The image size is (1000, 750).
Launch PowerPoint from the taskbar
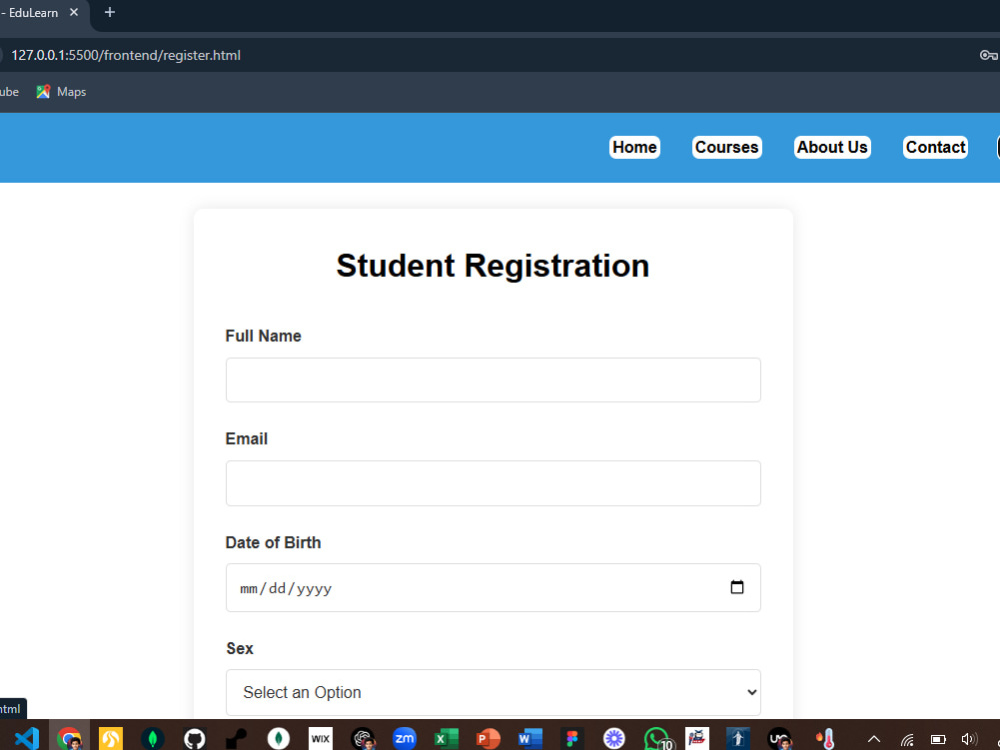(488, 739)
